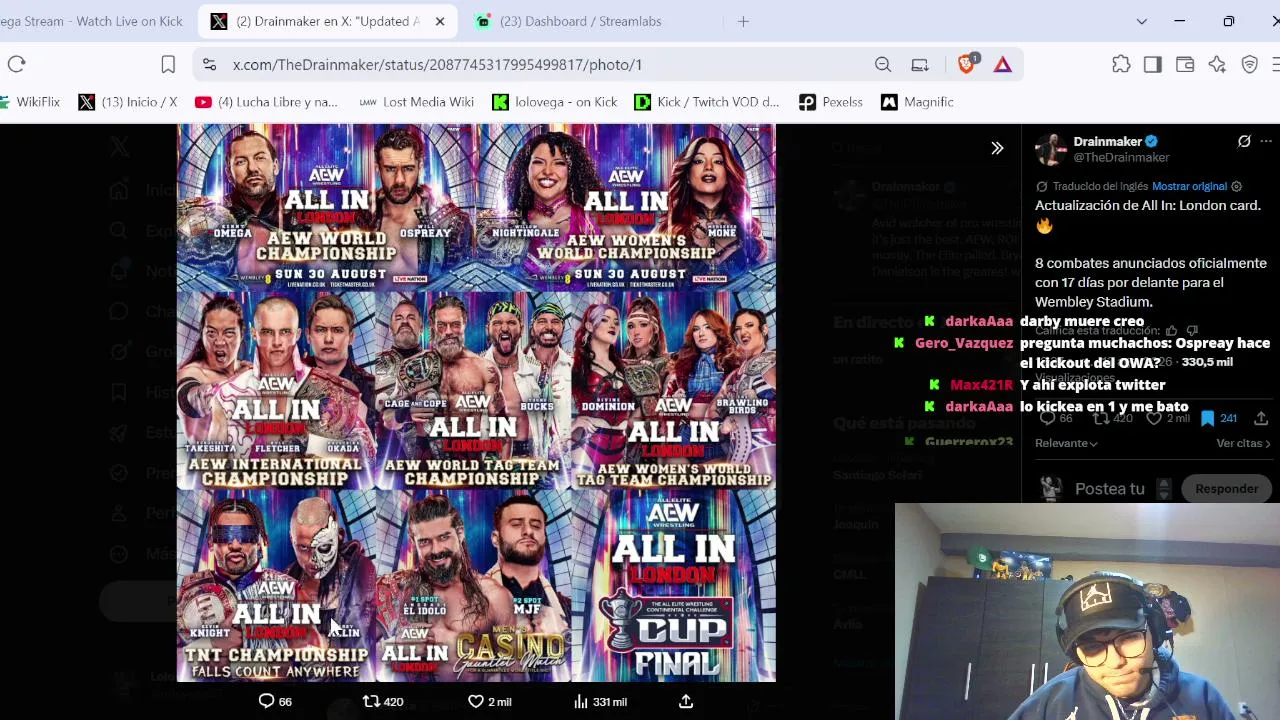1280x720 pixels.
Task: Click Mostrar original translation link
Action: [1189, 186]
